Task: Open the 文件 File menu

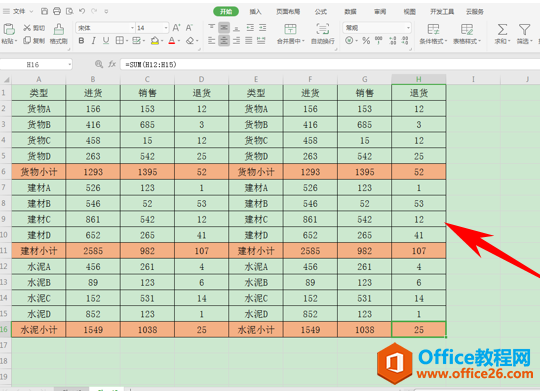Action: [x=19, y=11]
